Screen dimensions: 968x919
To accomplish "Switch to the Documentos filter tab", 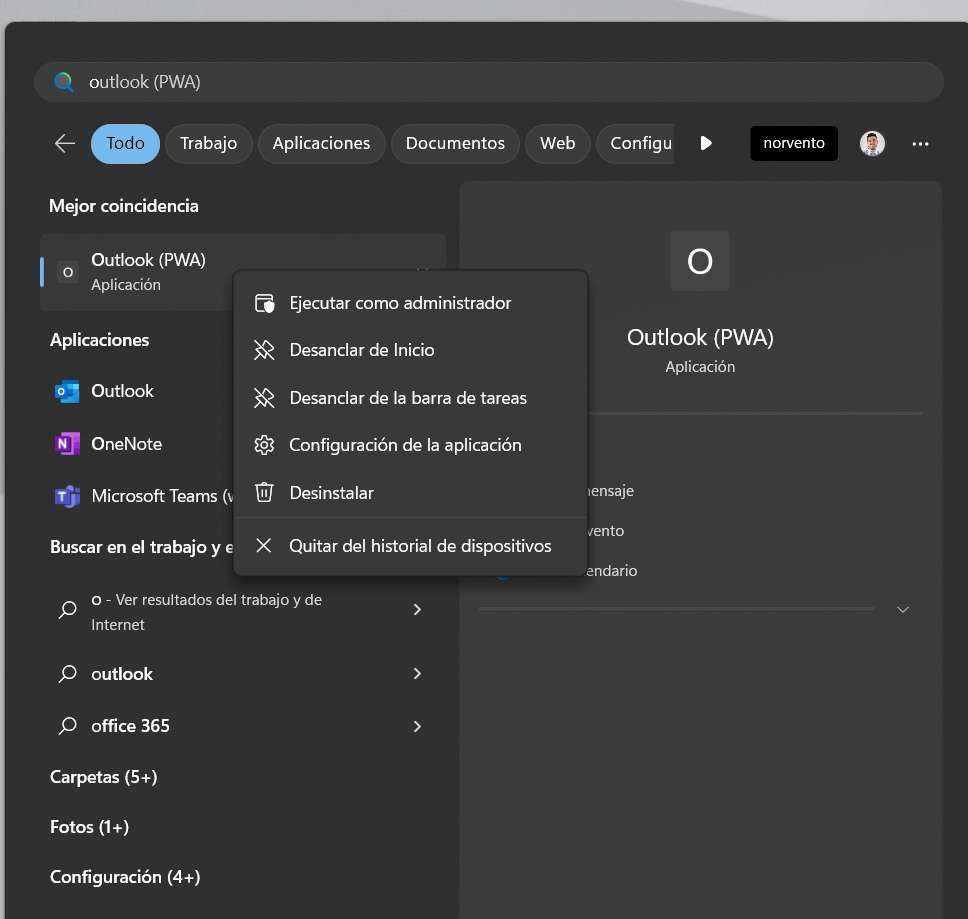I will click(455, 144).
